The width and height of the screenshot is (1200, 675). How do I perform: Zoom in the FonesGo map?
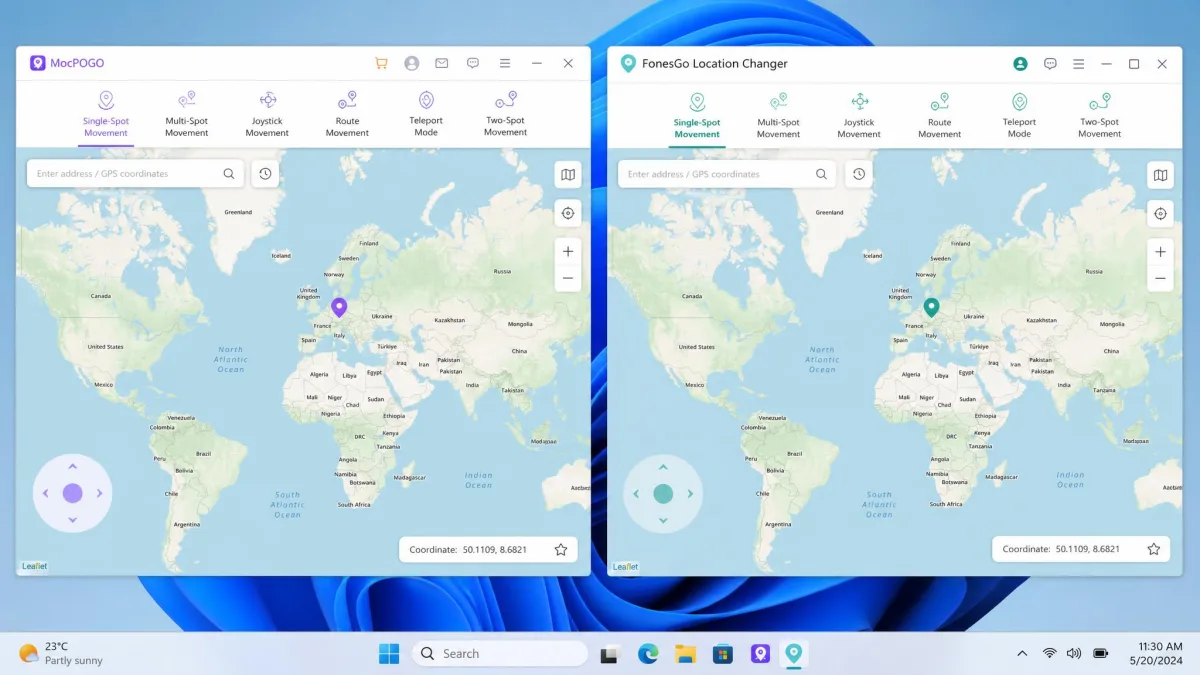1160,252
